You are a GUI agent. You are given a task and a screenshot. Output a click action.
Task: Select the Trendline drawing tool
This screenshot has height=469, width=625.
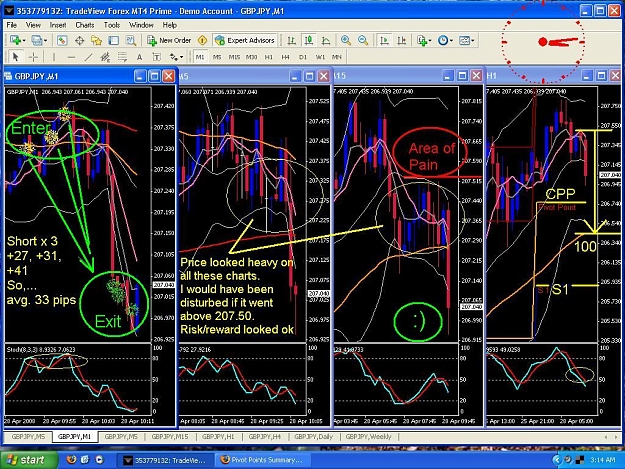coord(88,57)
